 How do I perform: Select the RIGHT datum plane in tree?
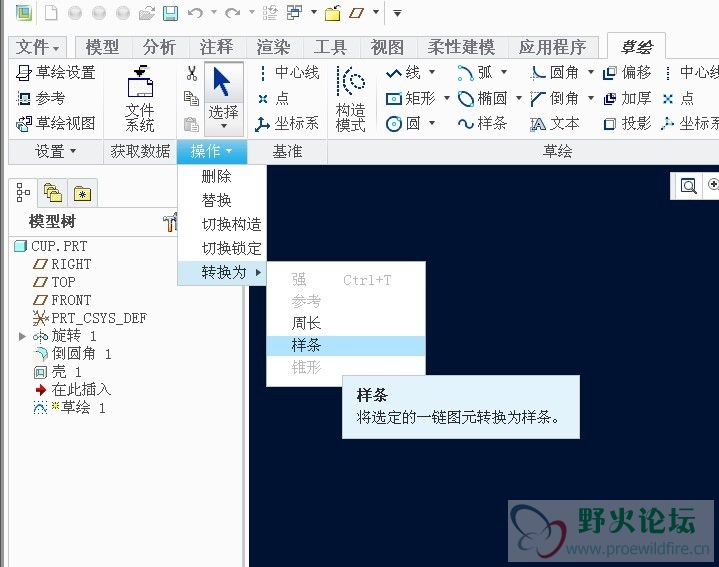[x=62, y=264]
